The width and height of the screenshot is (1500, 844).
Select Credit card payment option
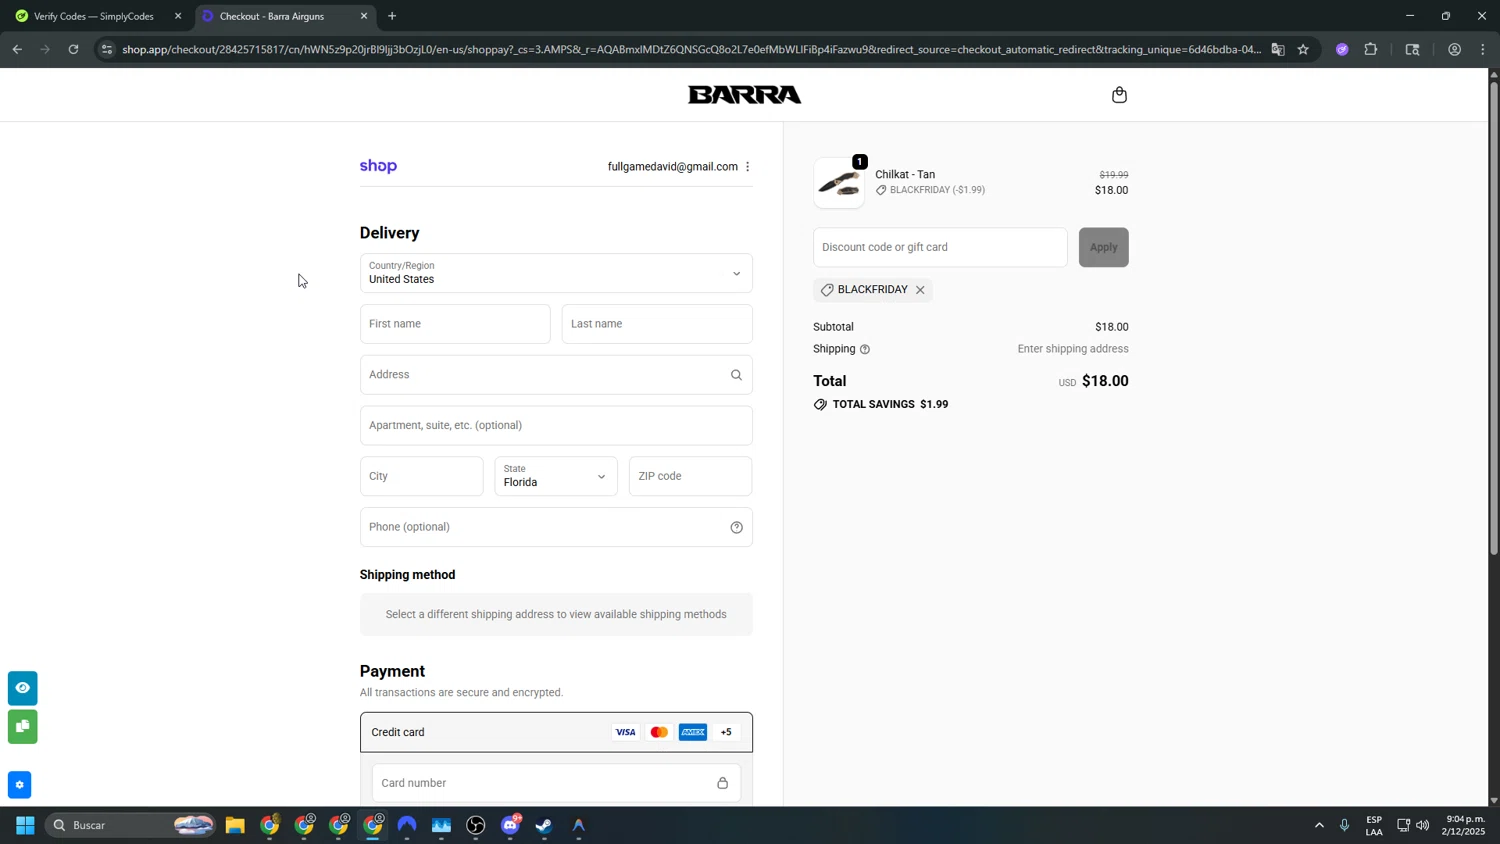click(556, 732)
